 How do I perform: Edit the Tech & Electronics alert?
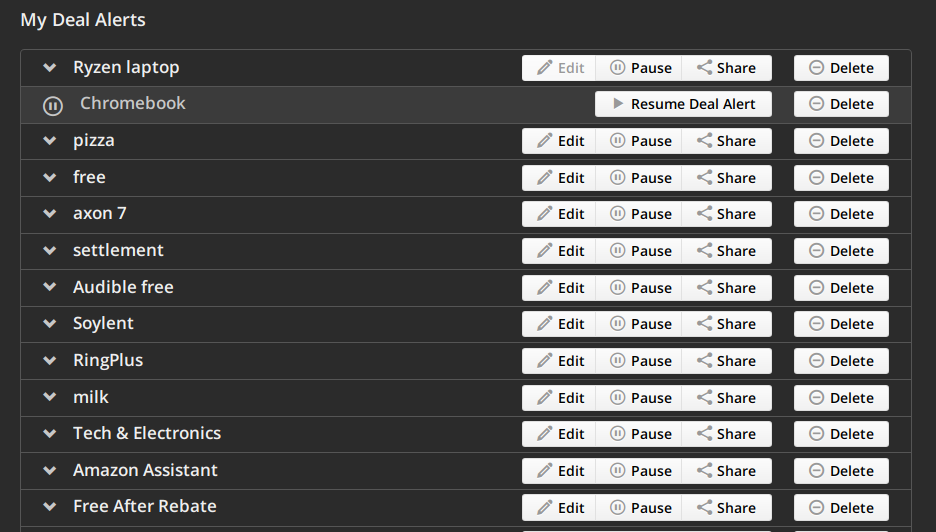pyautogui.click(x=560, y=434)
